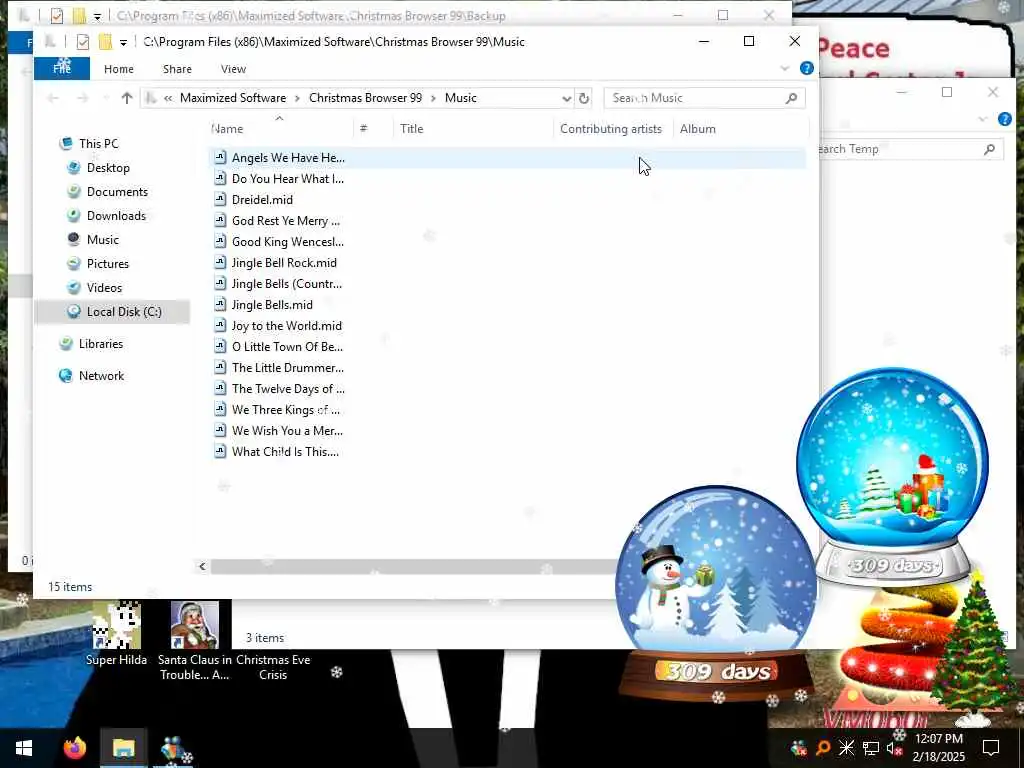The image size is (1024, 768).
Task: Select This PC in navigation pane
Action: [x=99, y=144]
